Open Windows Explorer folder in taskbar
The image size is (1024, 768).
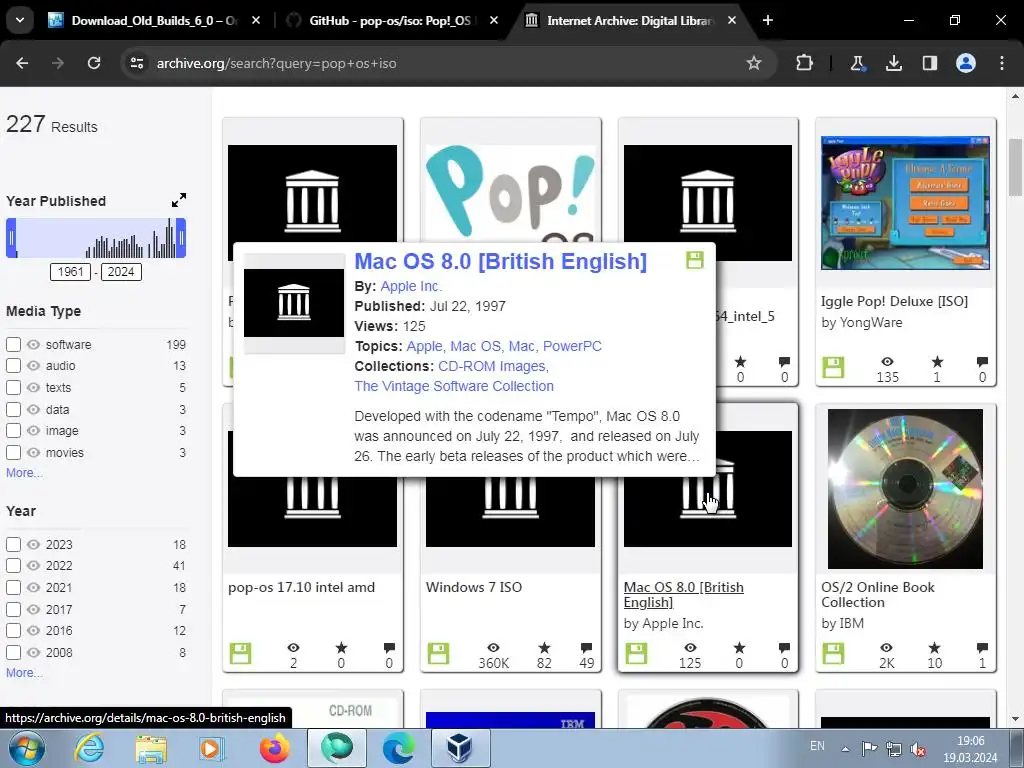tap(151, 748)
